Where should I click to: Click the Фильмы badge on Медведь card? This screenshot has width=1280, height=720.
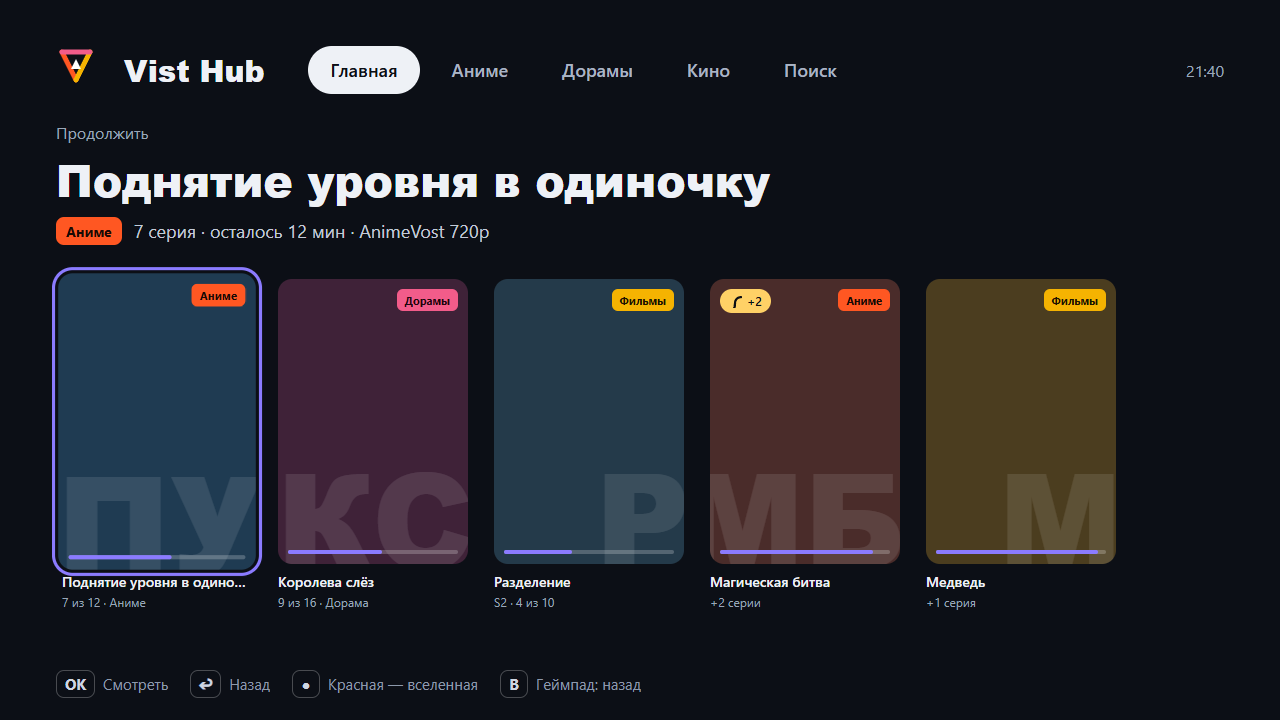tap(1075, 300)
